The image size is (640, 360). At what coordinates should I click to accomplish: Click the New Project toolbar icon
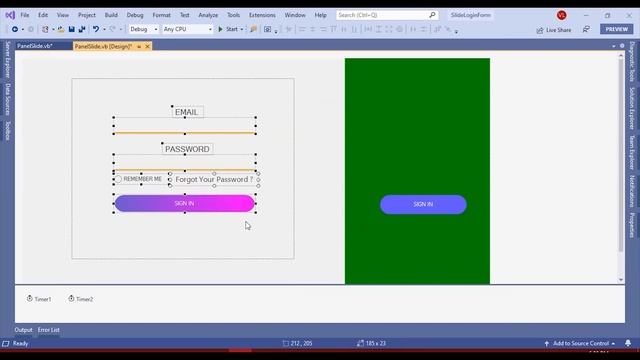pos(45,29)
